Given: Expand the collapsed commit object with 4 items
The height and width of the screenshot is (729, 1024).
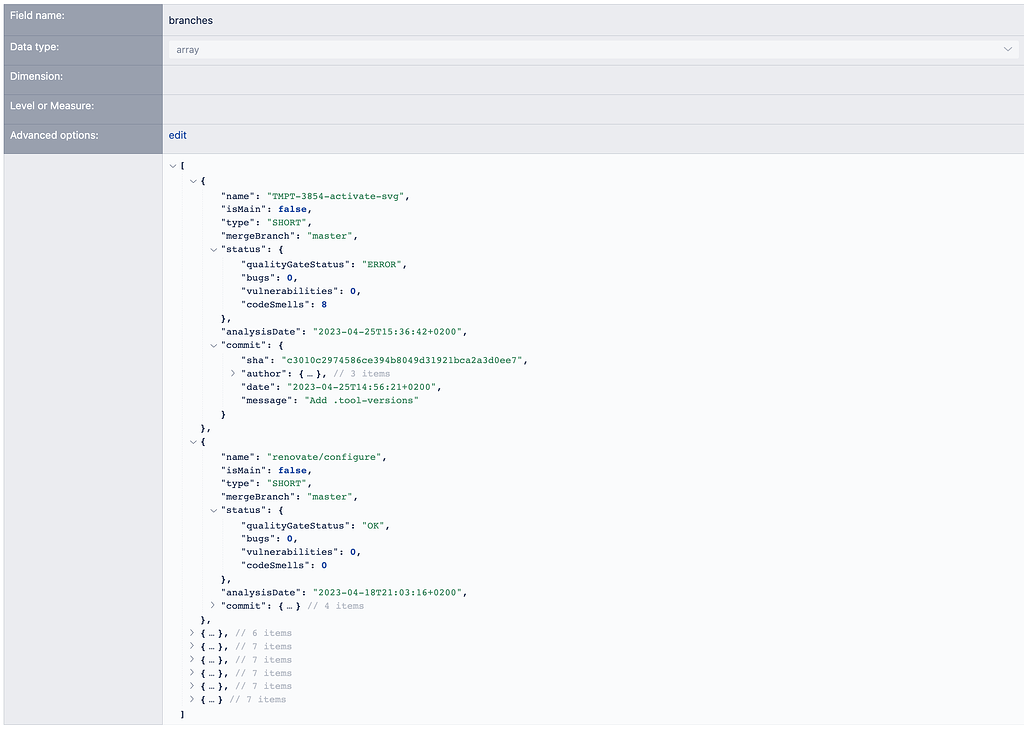Looking at the screenshot, I should click(x=211, y=605).
